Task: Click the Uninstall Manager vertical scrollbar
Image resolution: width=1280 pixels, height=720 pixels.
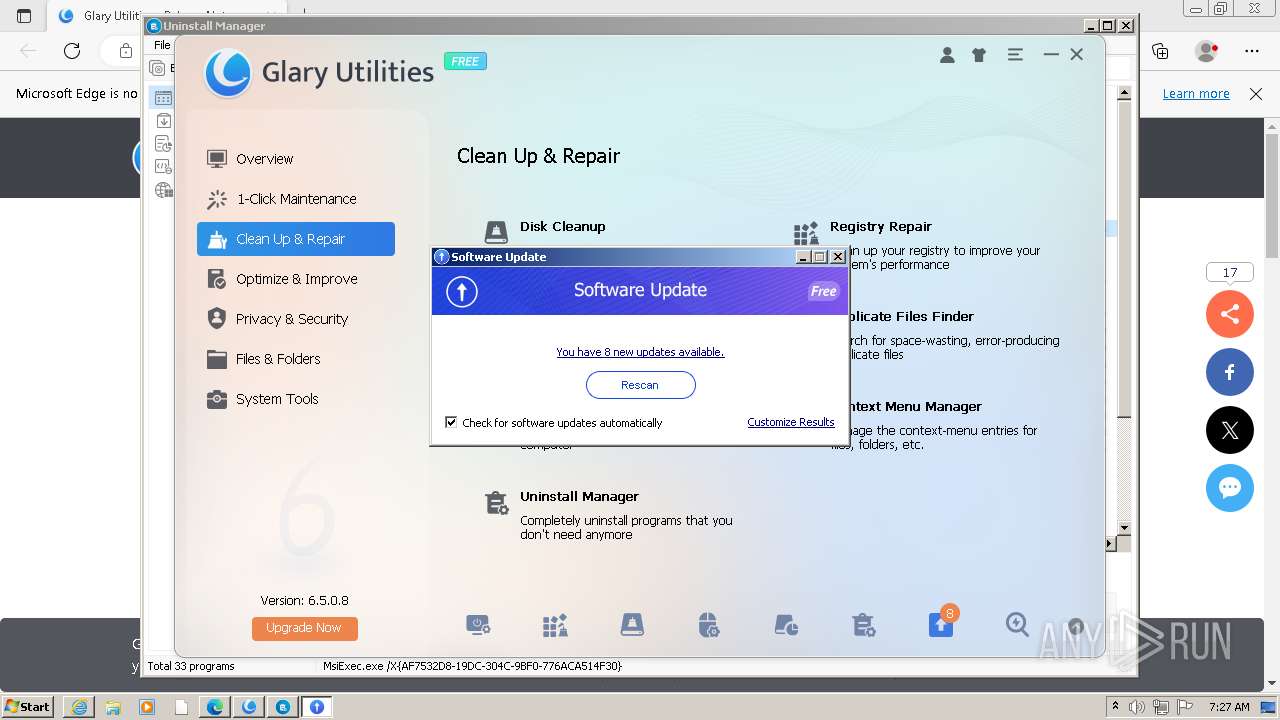Action: click(1124, 260)
